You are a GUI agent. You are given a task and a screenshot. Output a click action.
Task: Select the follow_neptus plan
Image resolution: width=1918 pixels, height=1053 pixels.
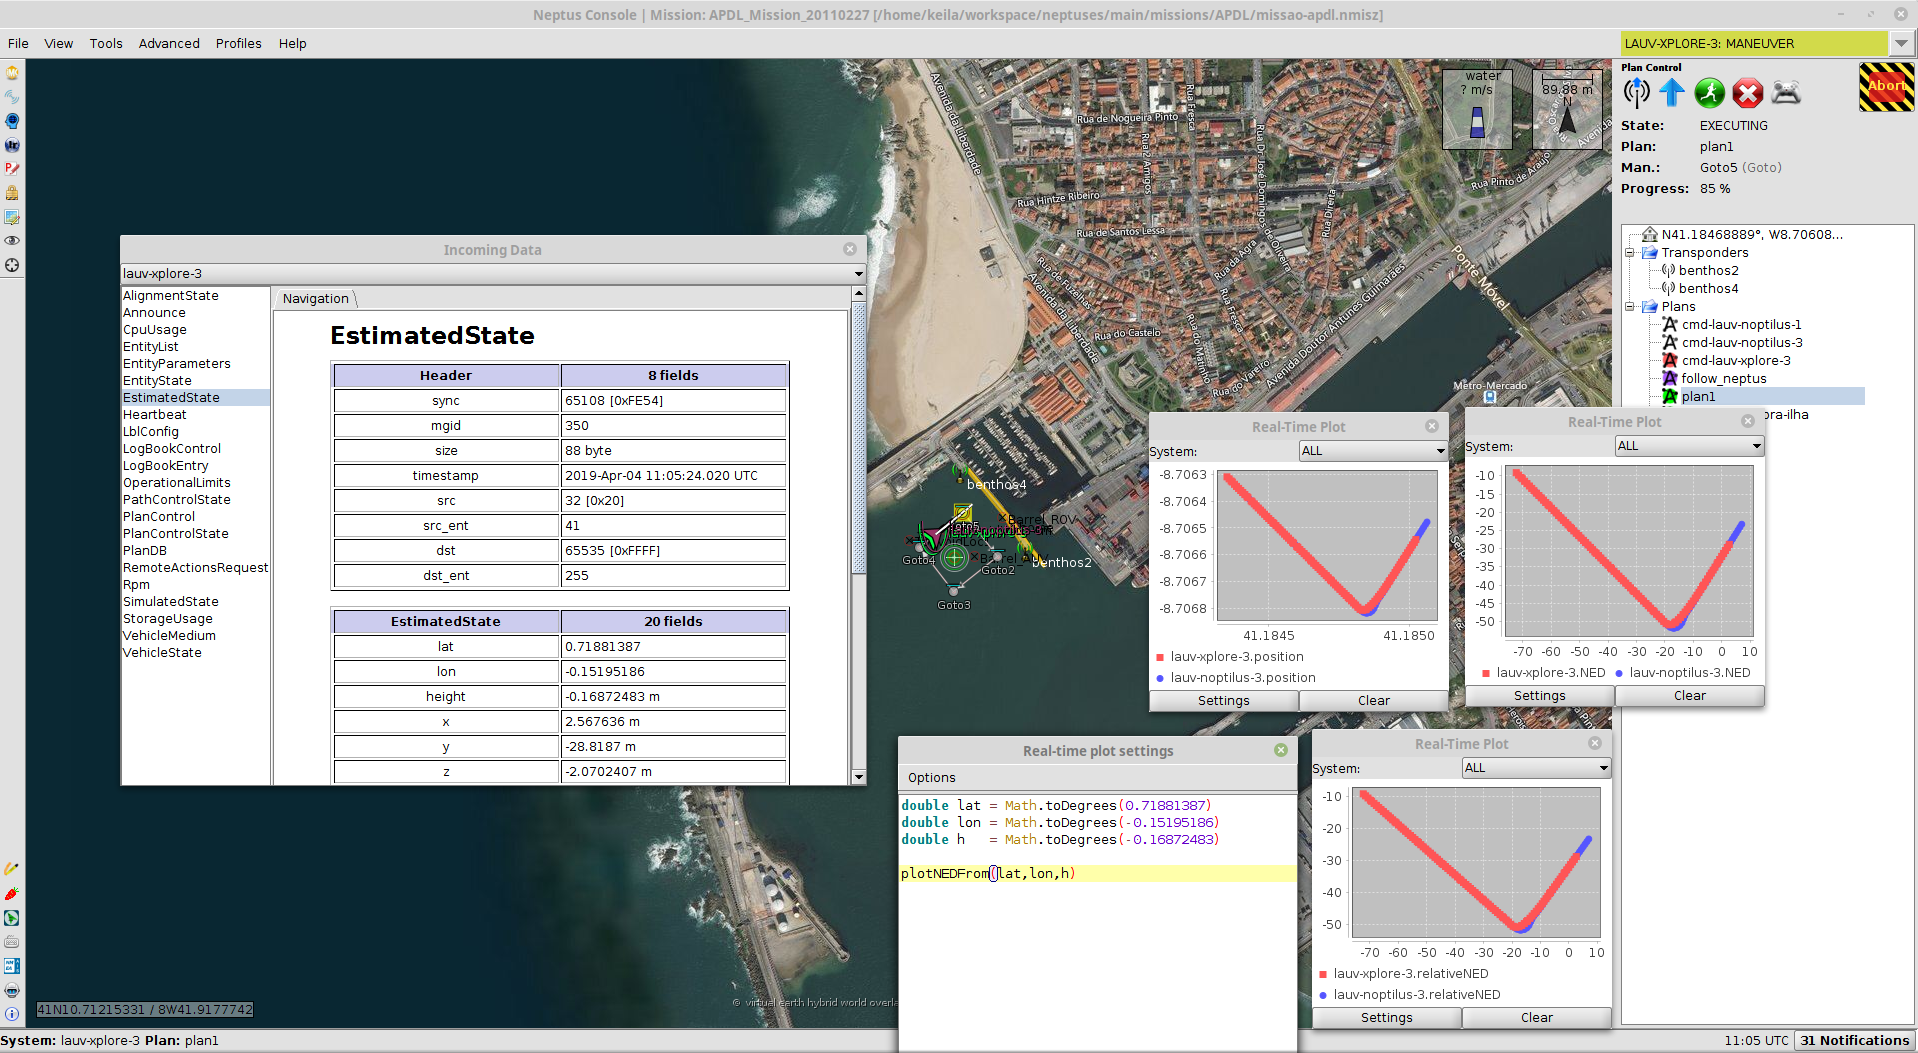pos(1723,379)
